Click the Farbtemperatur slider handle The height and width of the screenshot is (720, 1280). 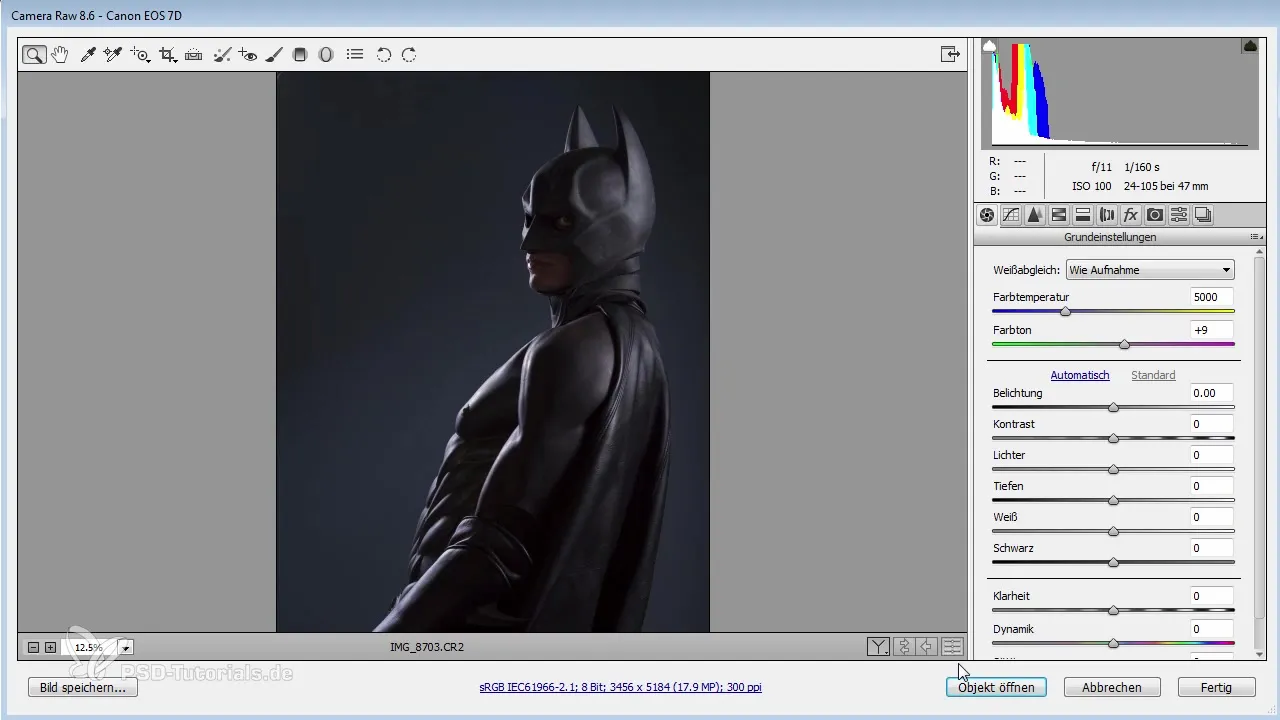pyautogui.click(x=1066, y=312)
